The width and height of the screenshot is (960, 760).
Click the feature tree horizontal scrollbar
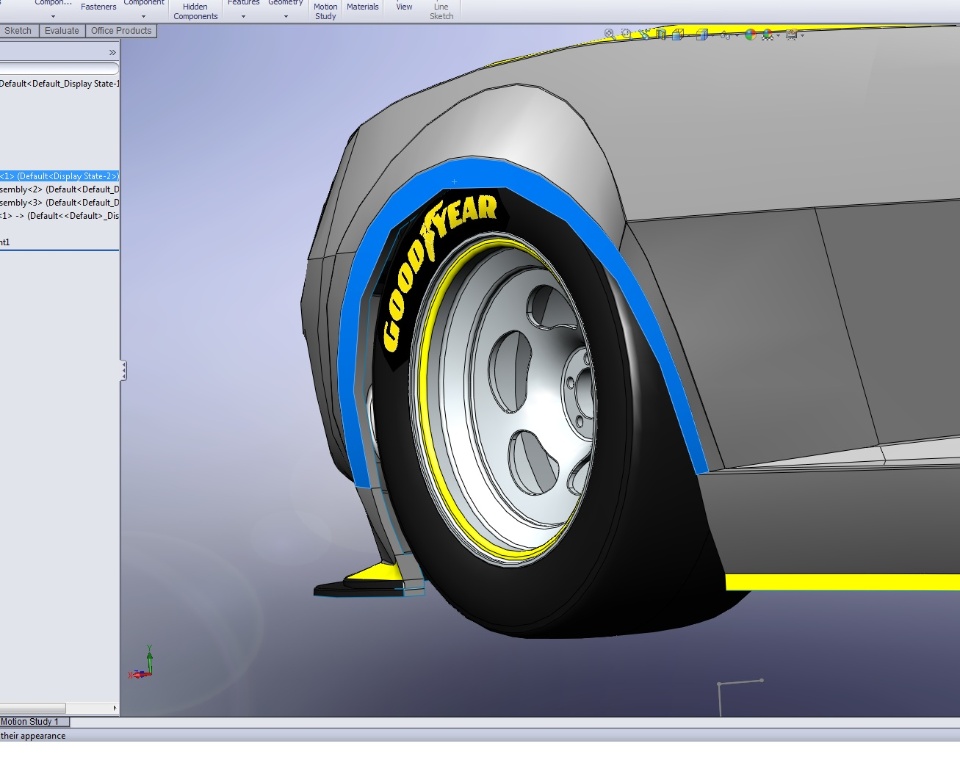(x=32, y=708)
